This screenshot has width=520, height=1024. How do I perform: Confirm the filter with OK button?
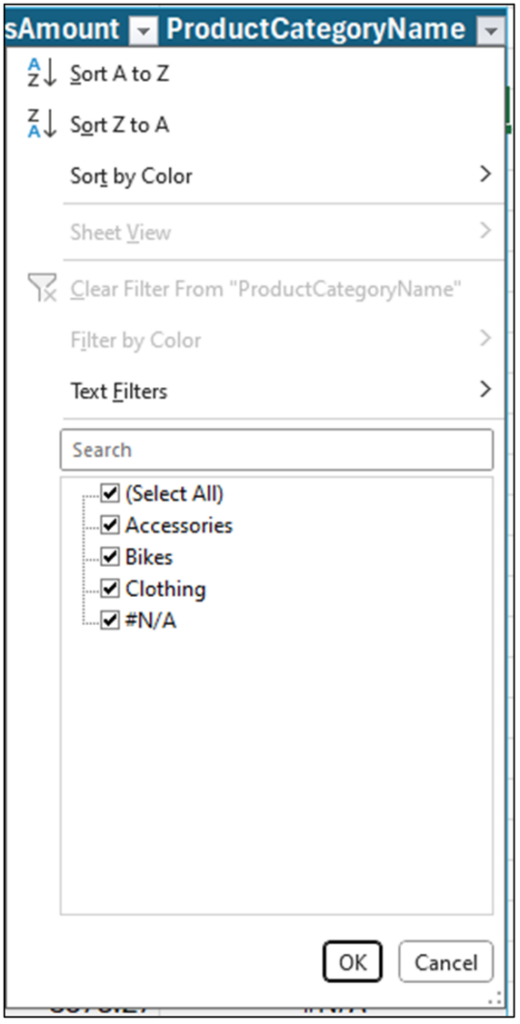(x=352, y=962)
